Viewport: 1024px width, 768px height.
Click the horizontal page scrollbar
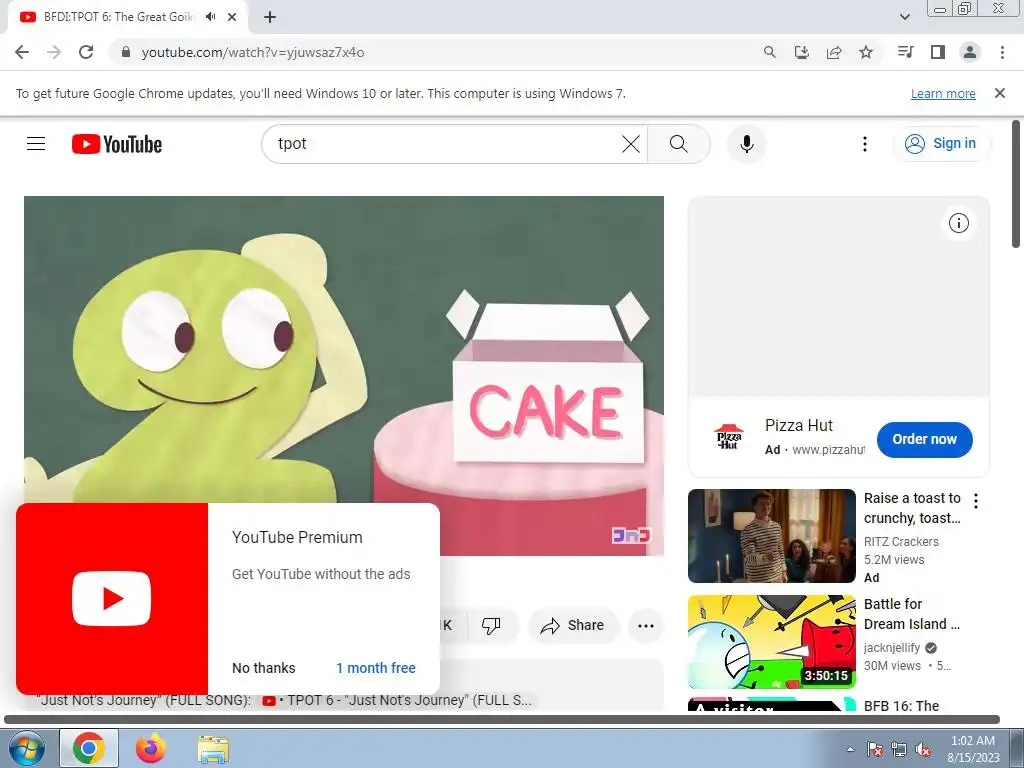pos(502,720)
